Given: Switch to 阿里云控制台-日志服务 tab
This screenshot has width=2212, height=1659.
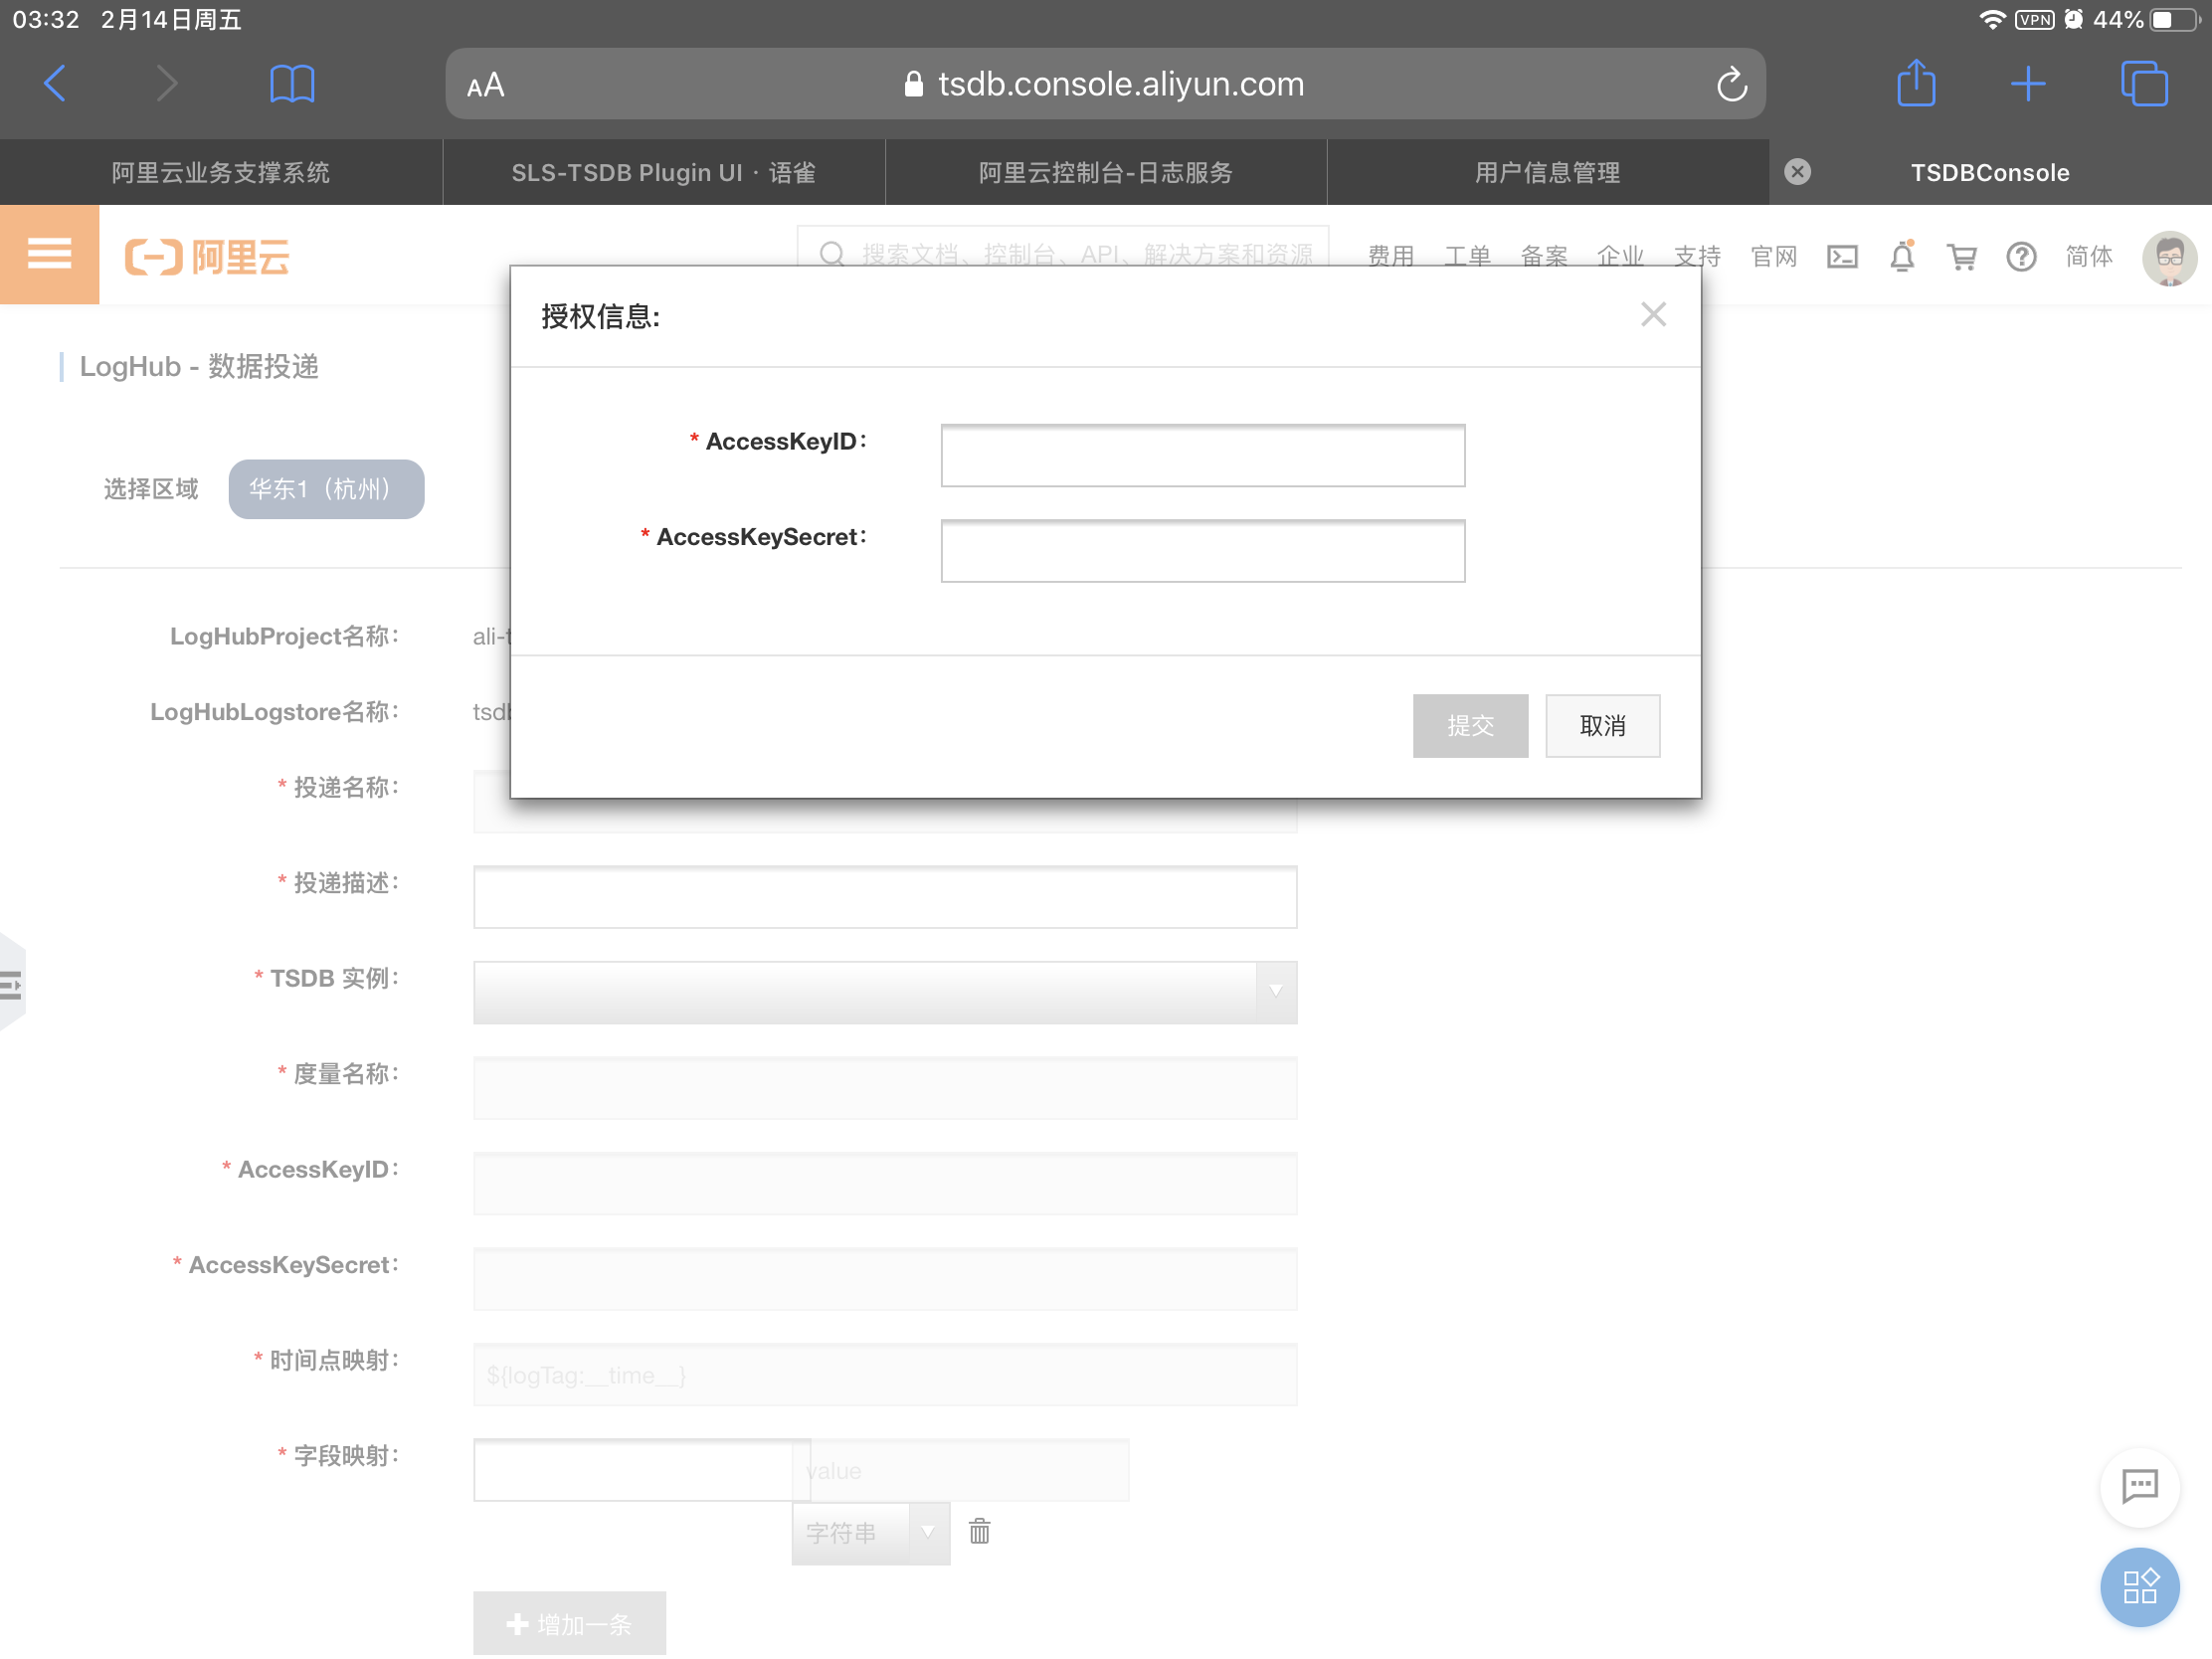Looking at the screenshot, I should click(x=1106, y=172).
